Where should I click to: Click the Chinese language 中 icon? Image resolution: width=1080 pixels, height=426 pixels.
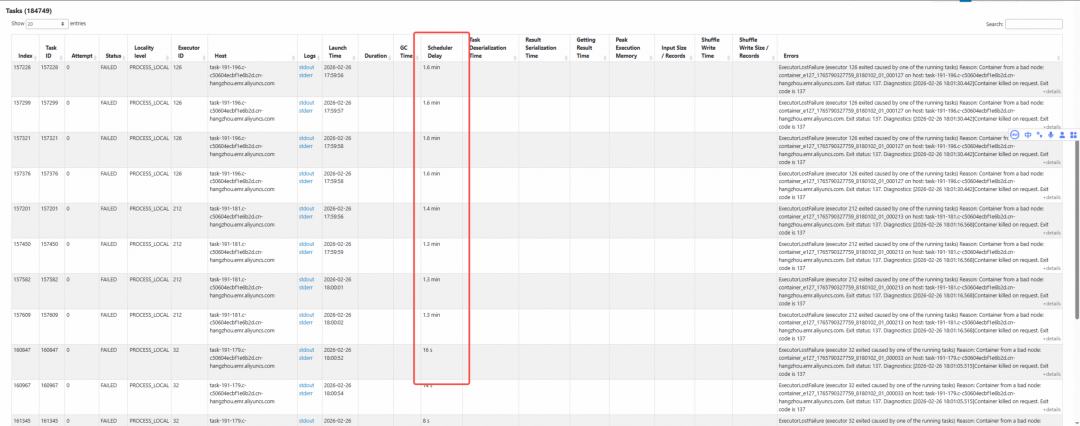pyautogui.click(x=1027, y=134)
